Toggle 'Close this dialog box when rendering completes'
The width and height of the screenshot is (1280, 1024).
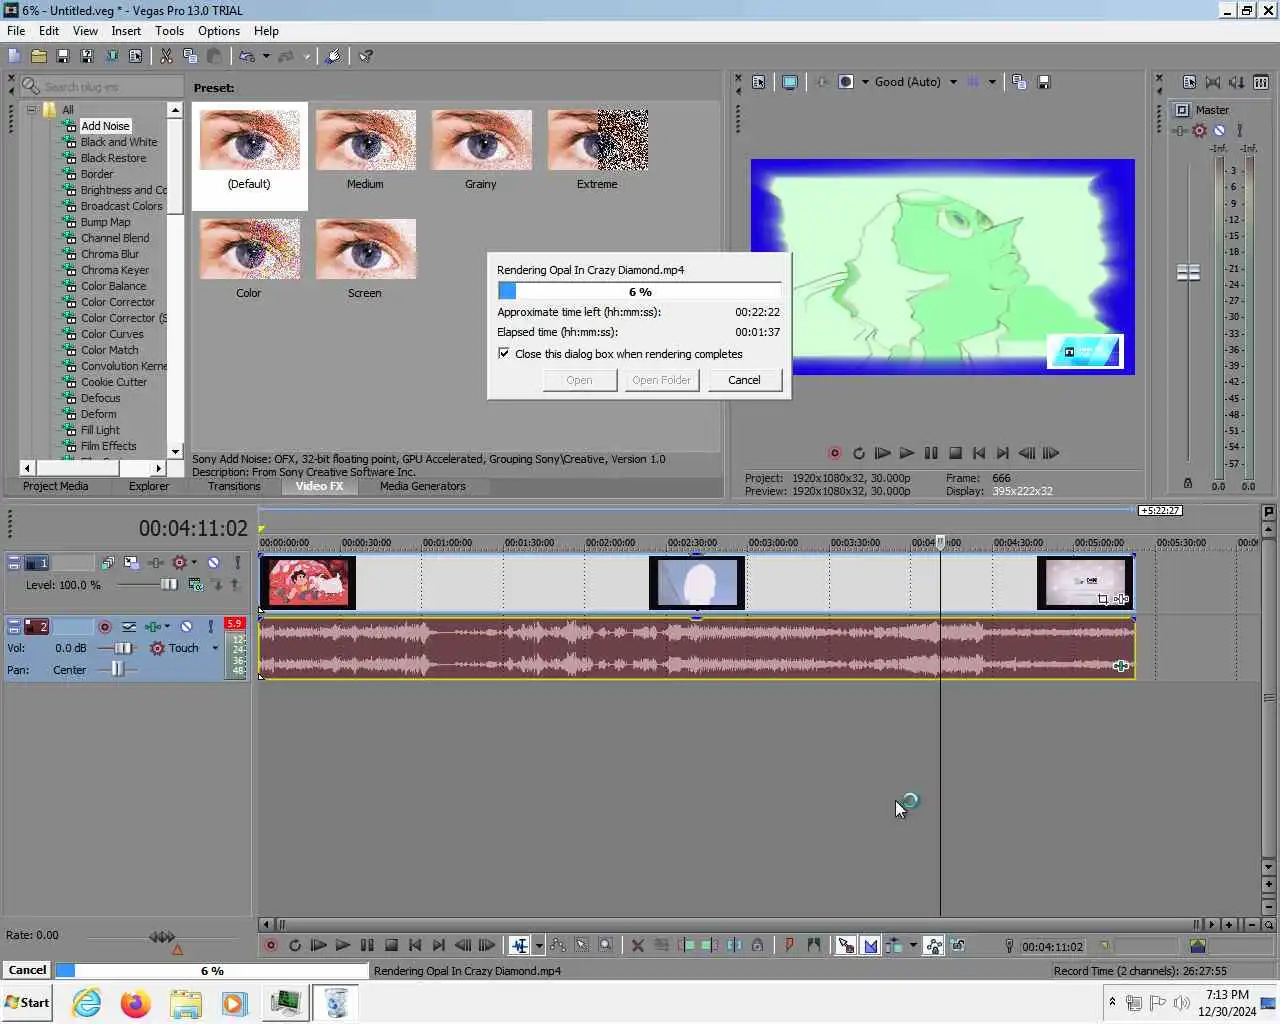[x=504, y=353]
